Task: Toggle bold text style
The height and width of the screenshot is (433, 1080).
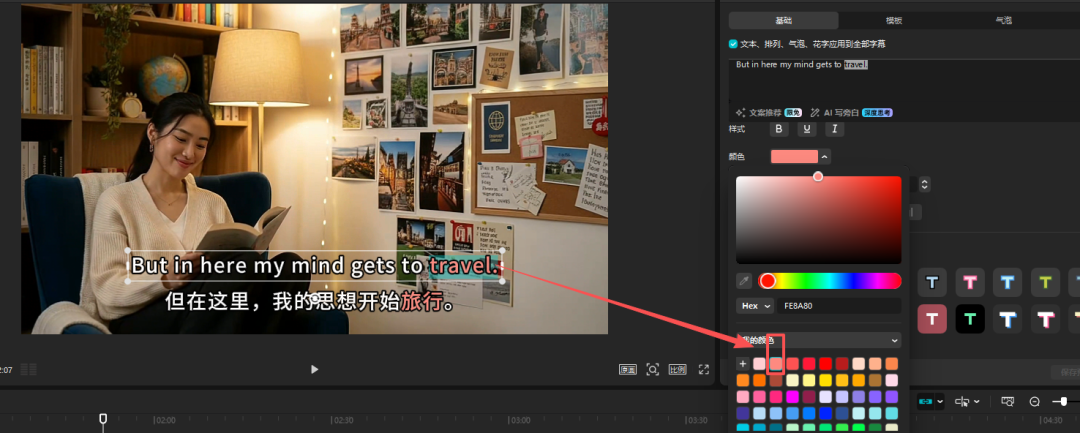Action: tap(779, 129)
